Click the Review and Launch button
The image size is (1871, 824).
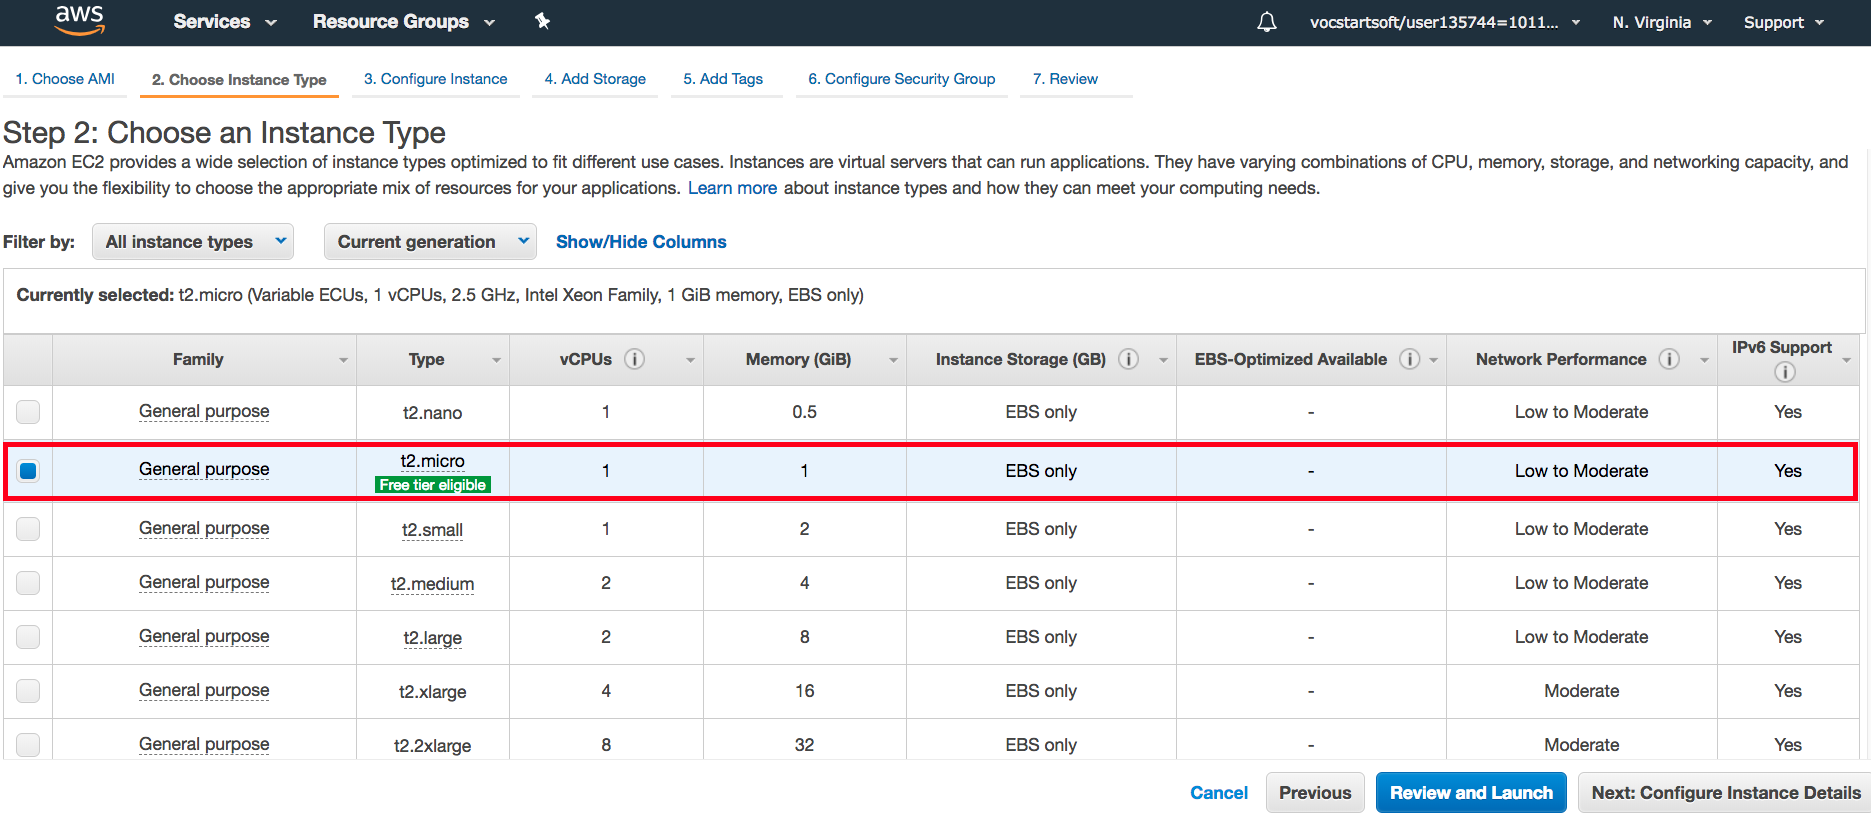pos(1471,793)
